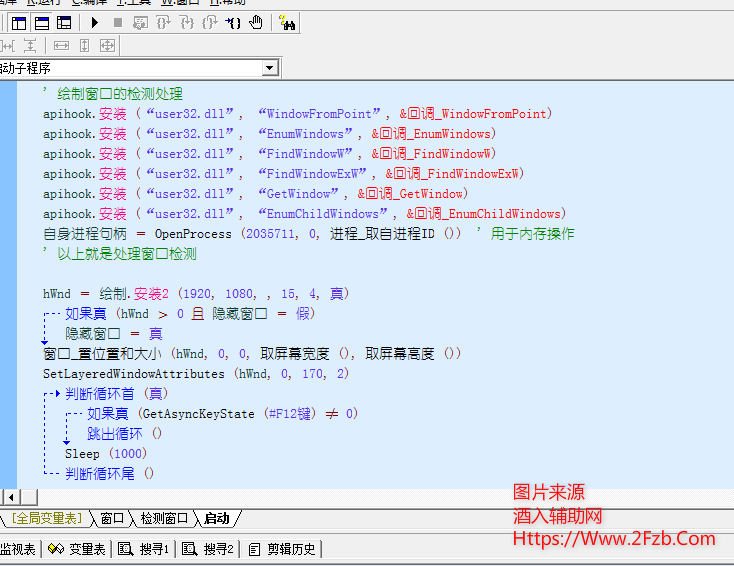This screenshot has height=566, width=734.
Task: Toggle the first panel layout icon
Action: [x=20, y=22]
